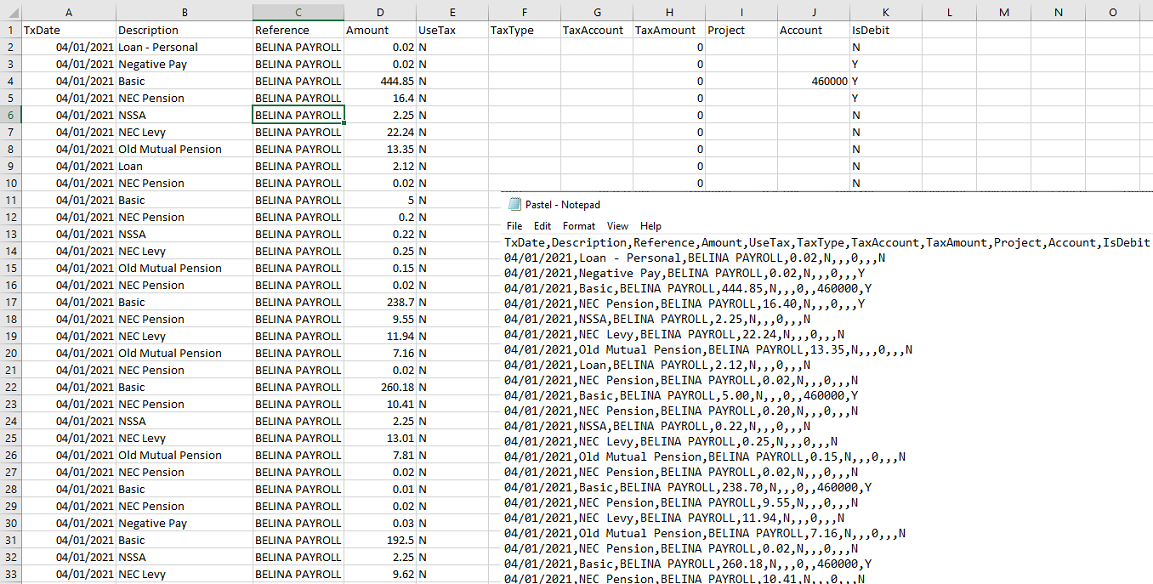
Task: Select the Amount cell 238.7
Action: point(379,302)
